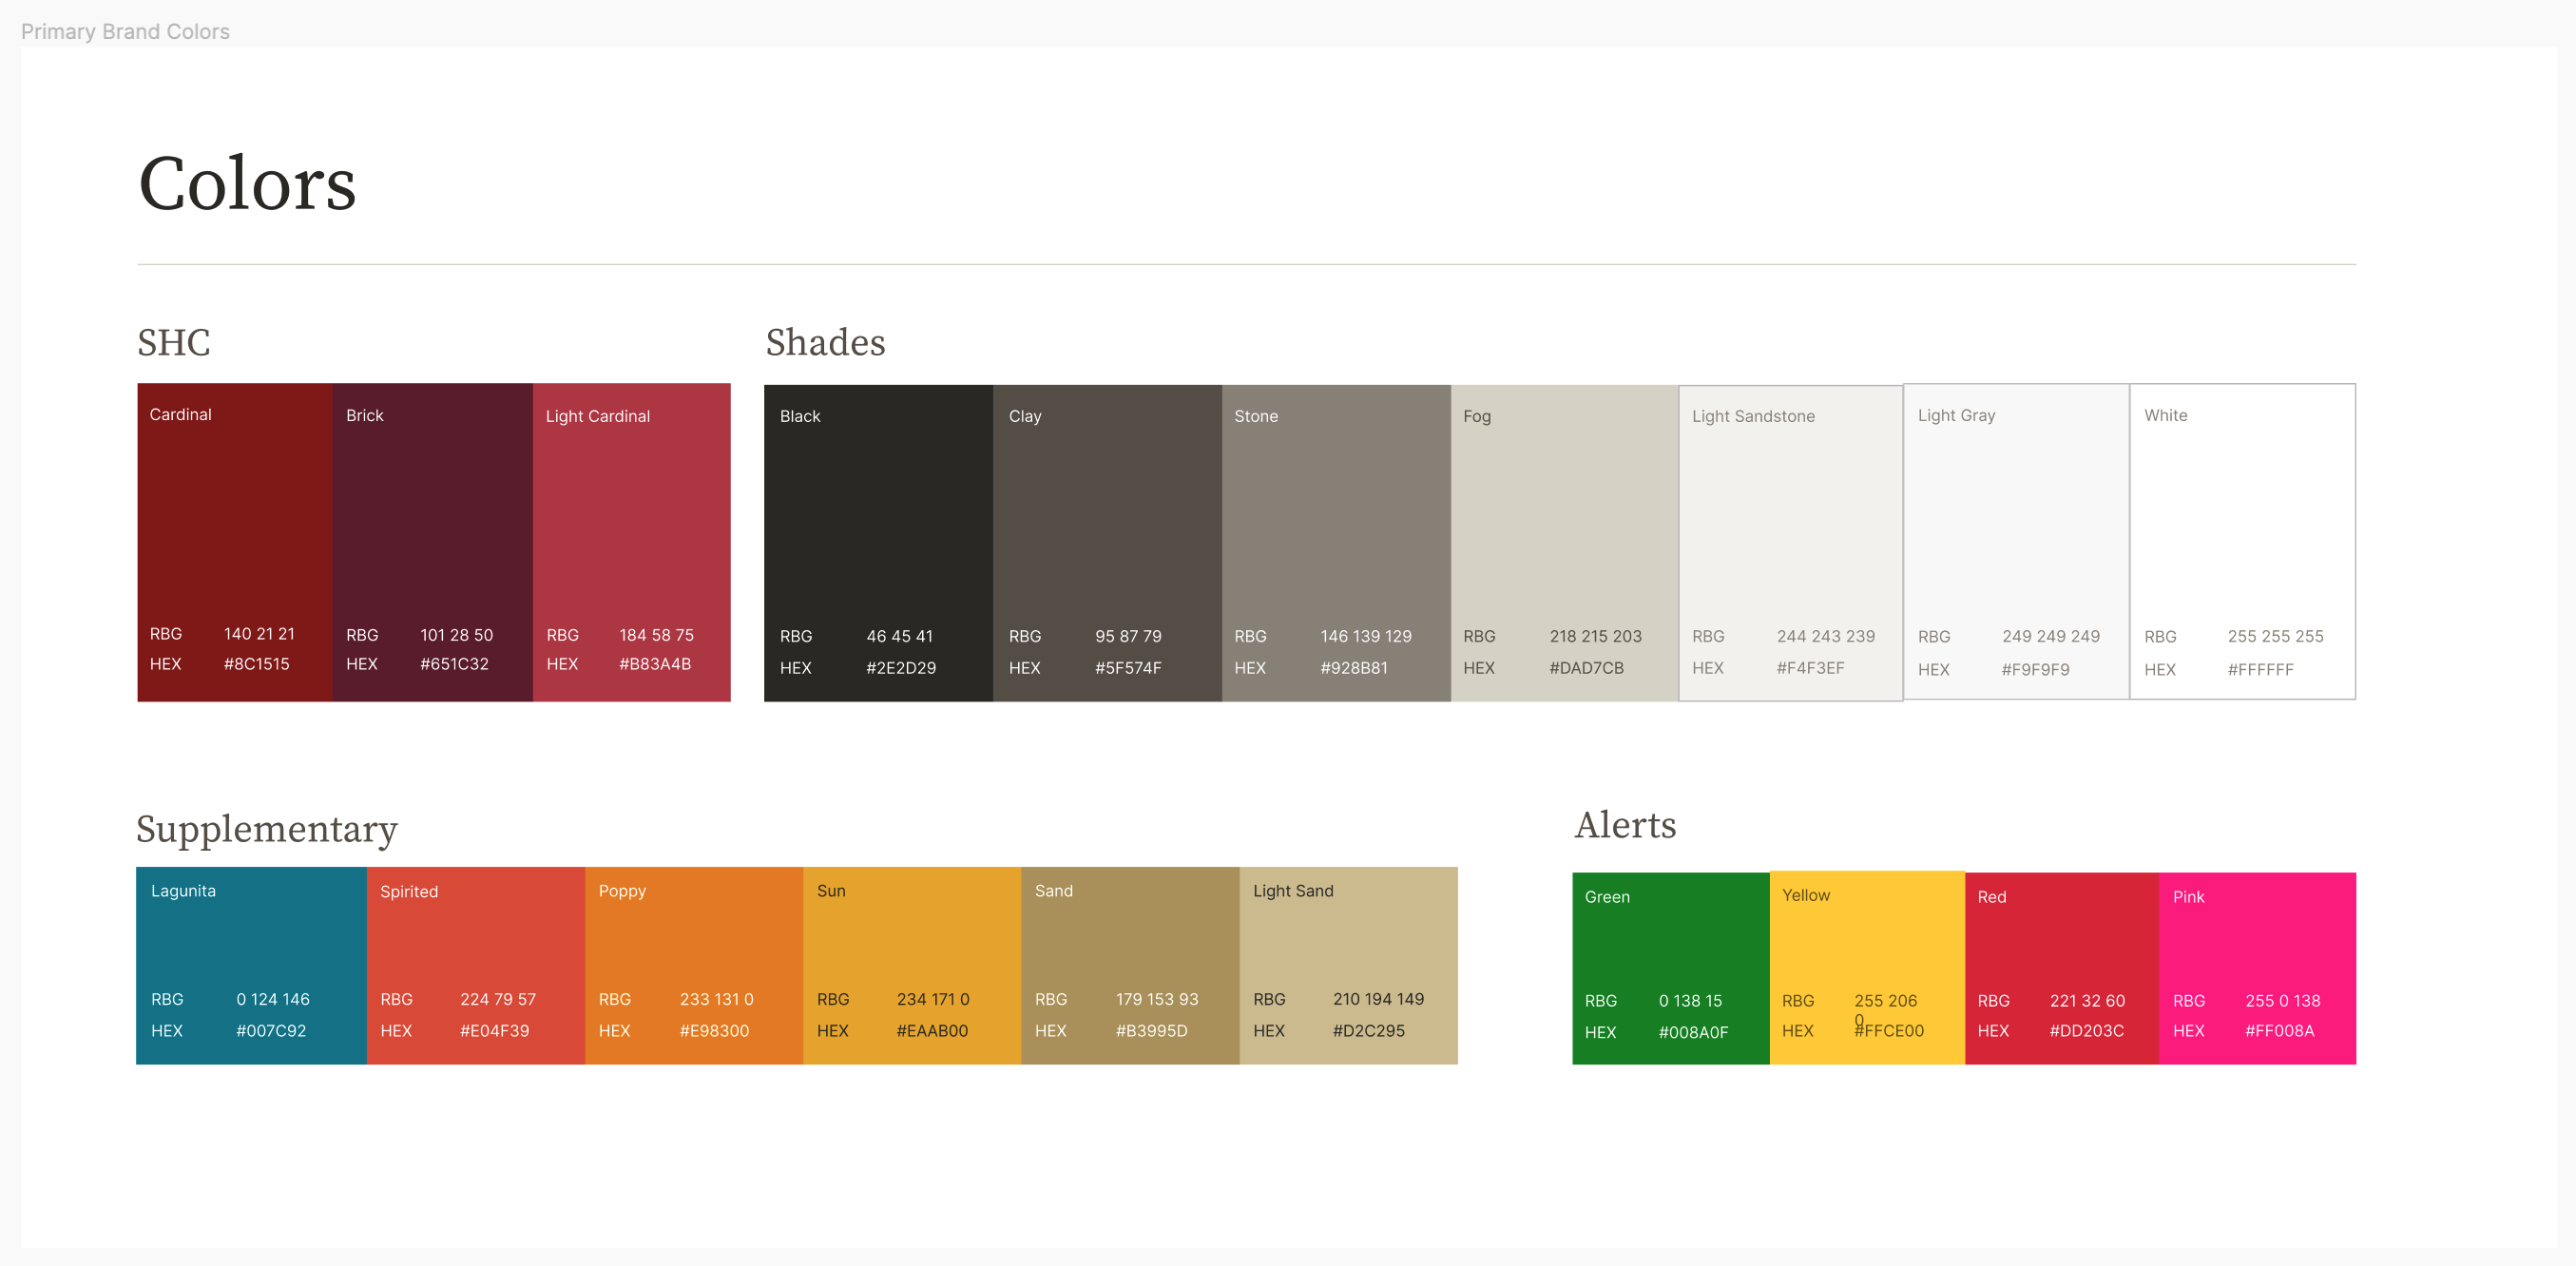The image size is (2576, 1266).
Task: Click the #2E2D29 hex value
Action: (x=901, y=668)
